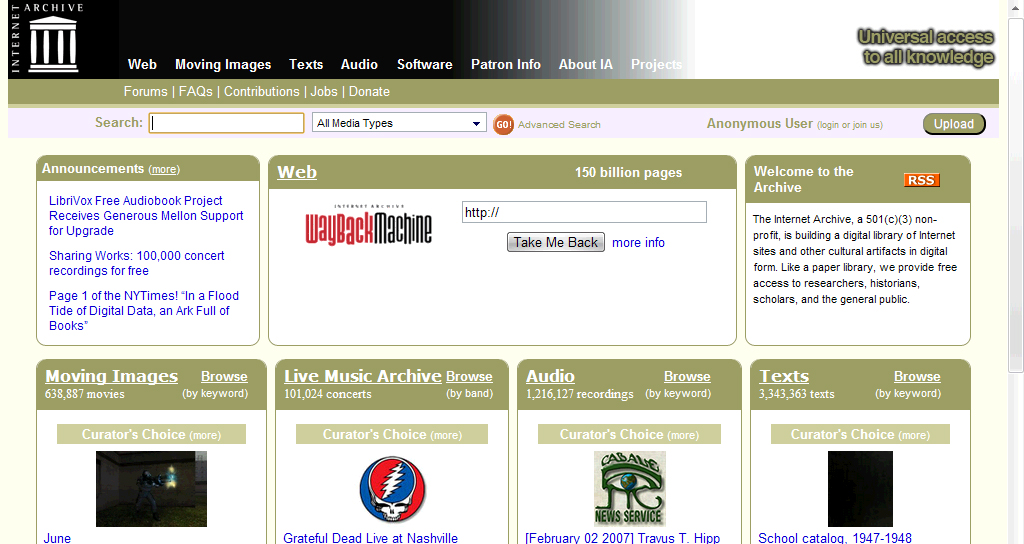Open the Projects navigation tab
Screen dimensions: 1024x544
[656, 64]
